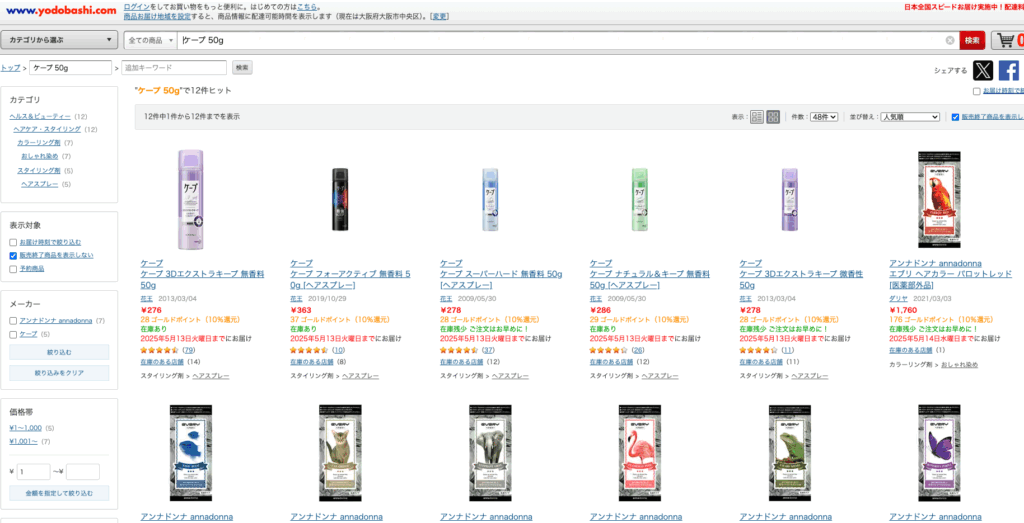The width and height of the screenshot is (1024, 523).
Task: Select カラーリング剤 category
Action: click(x=39, y=142)
